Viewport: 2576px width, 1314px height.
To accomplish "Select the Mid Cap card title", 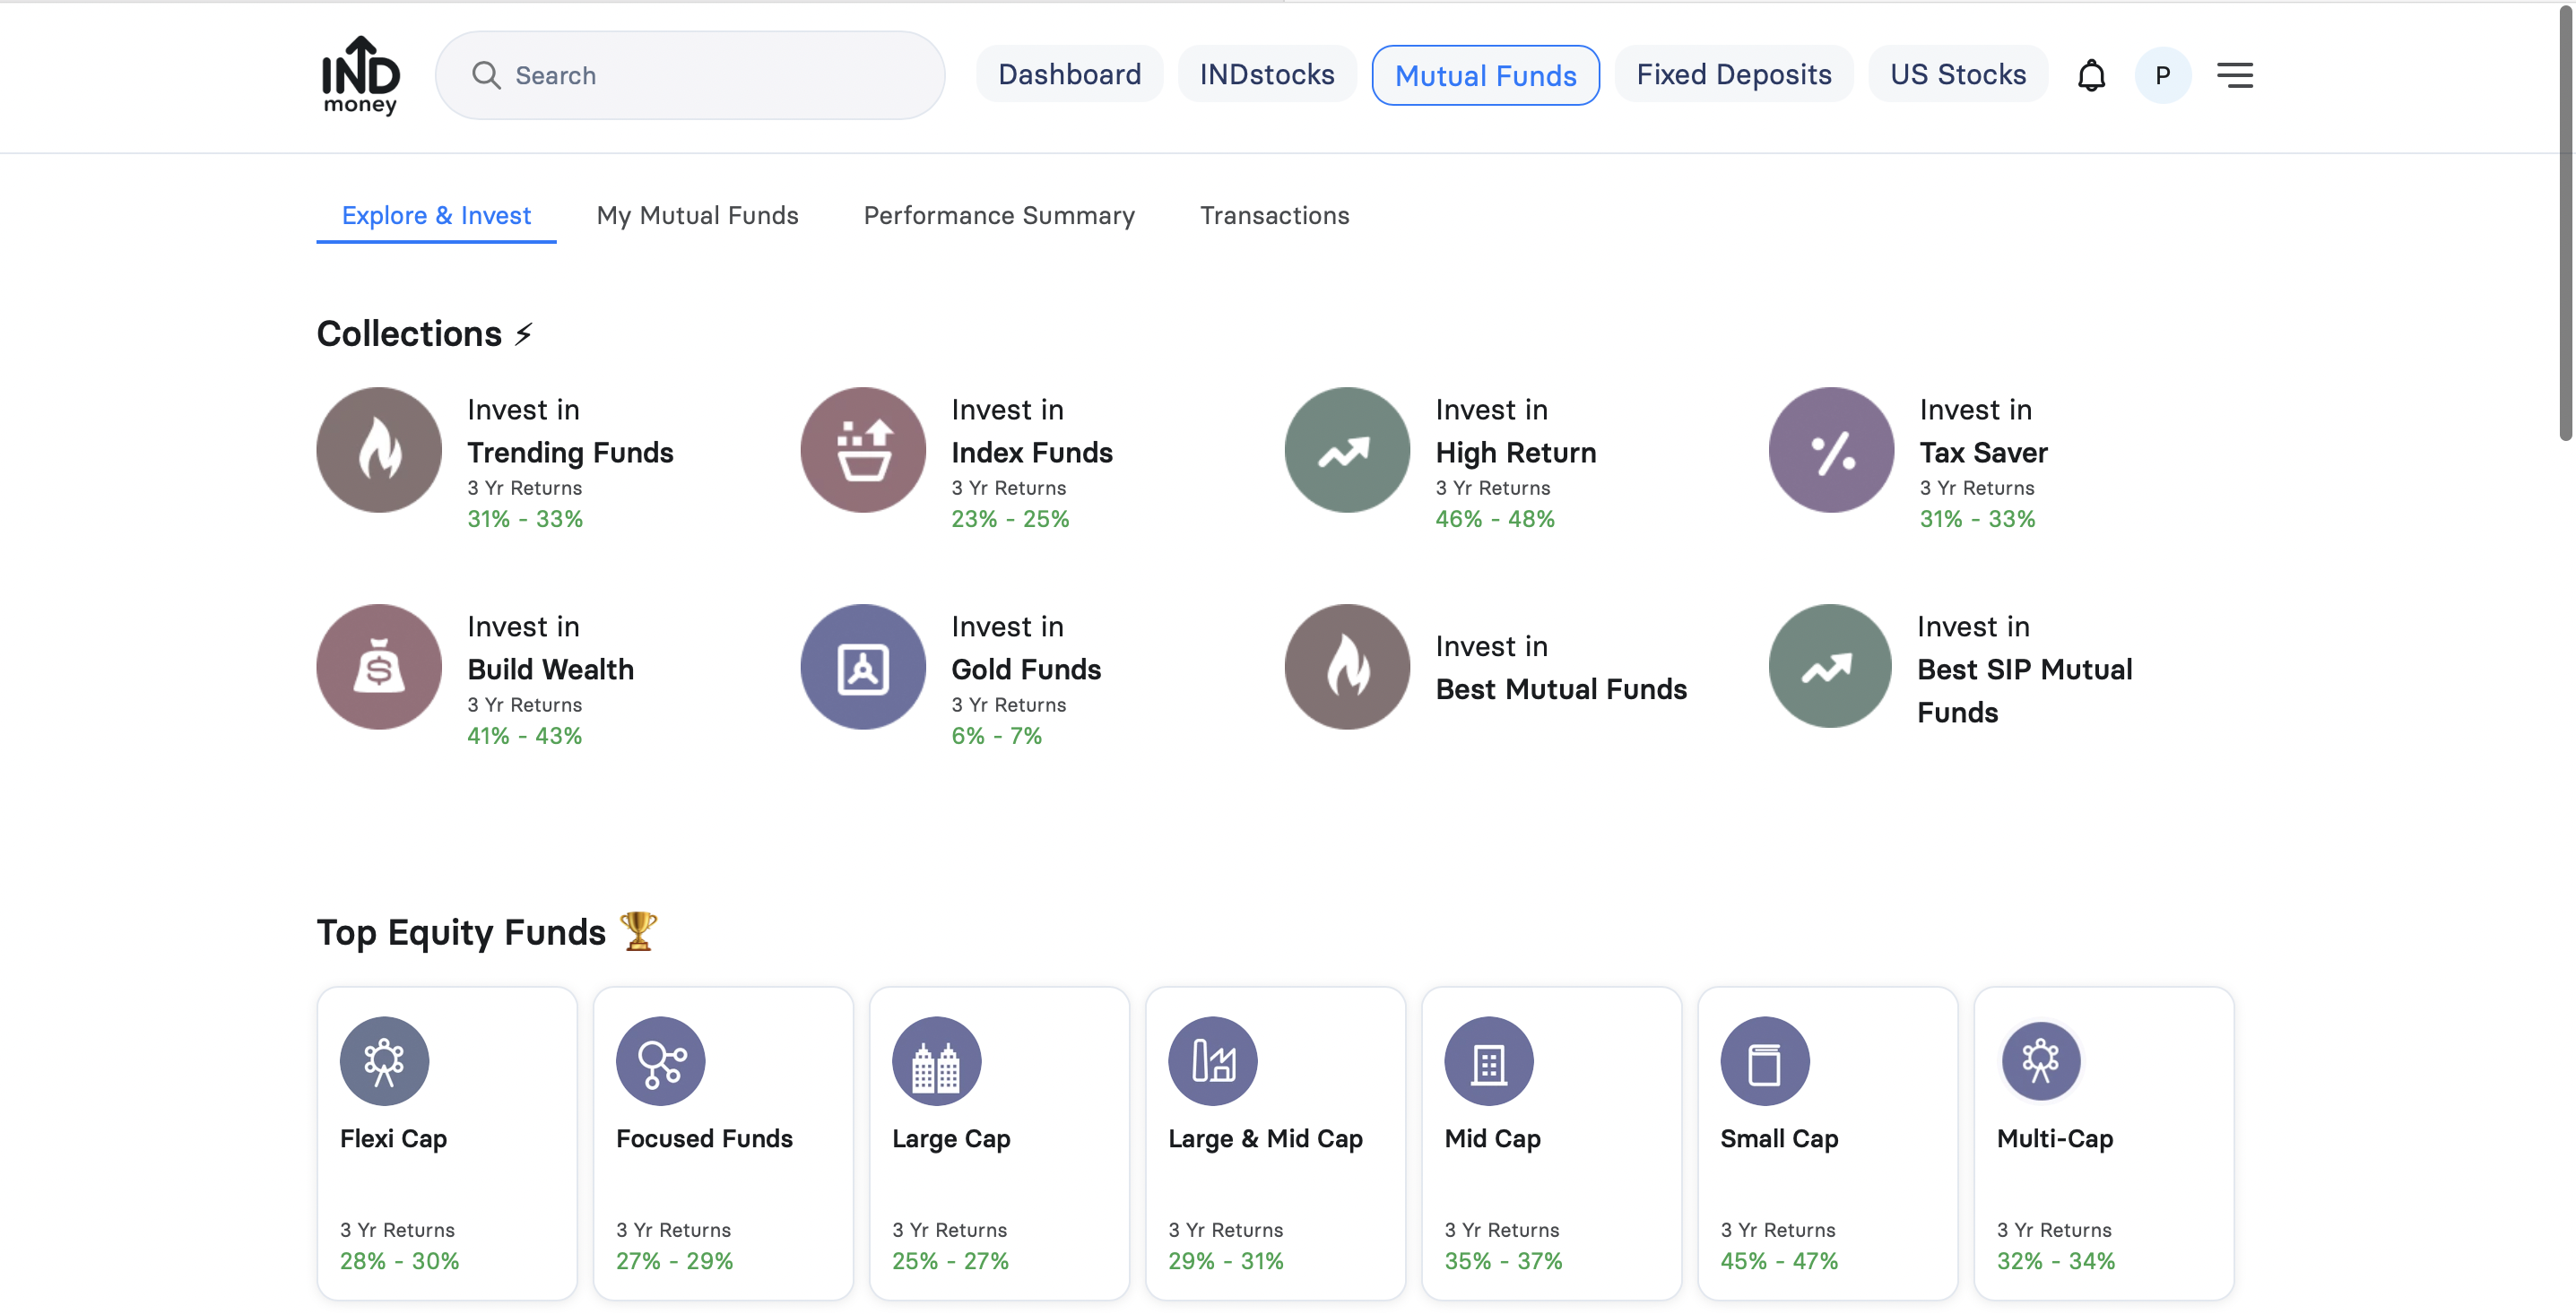I will (1492, 1138).
